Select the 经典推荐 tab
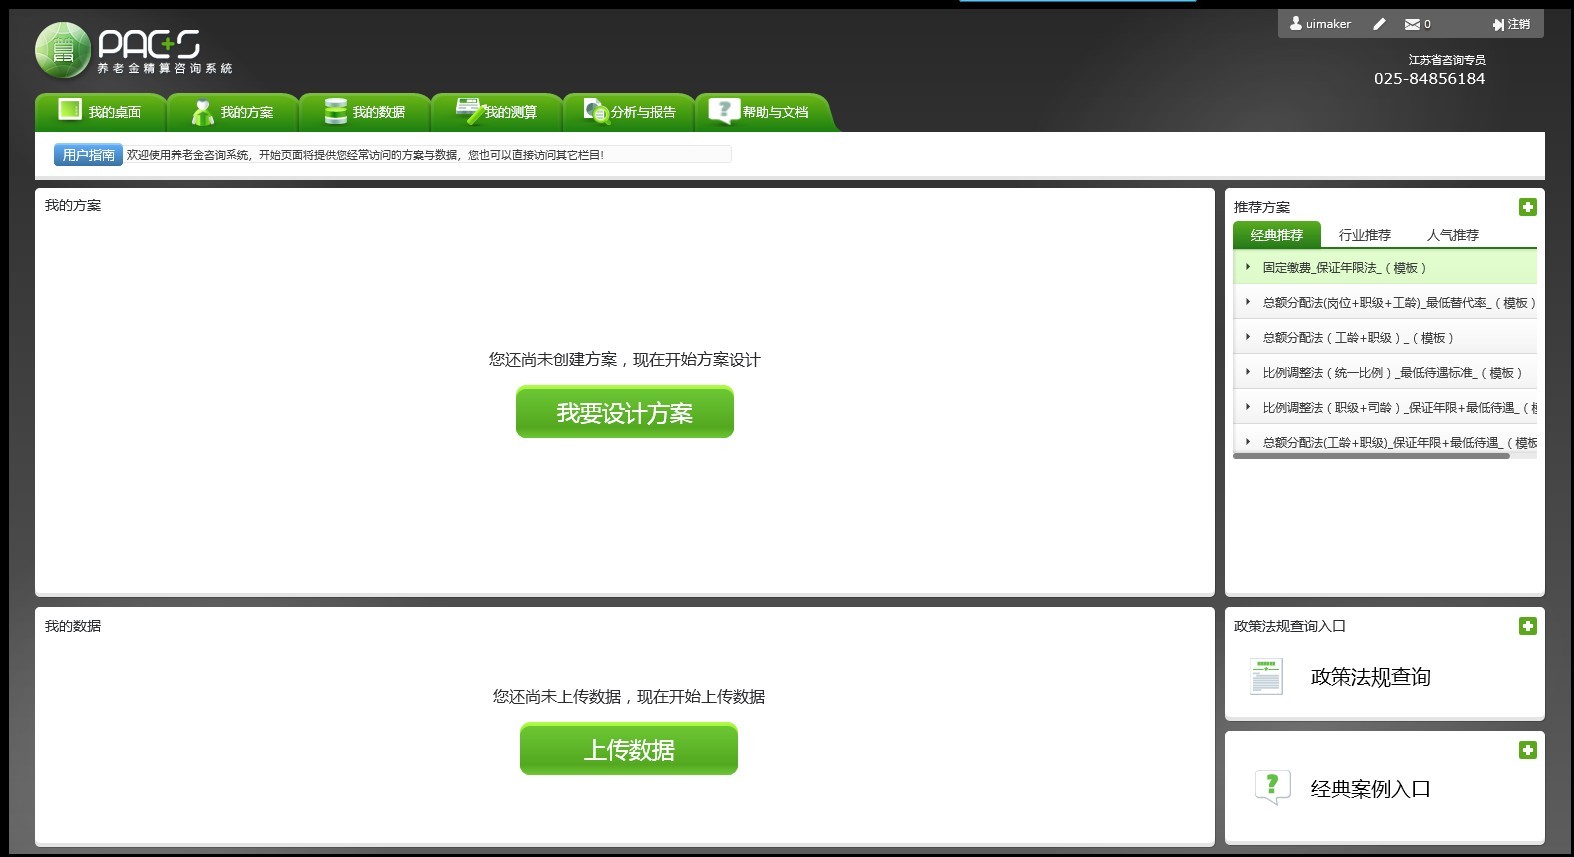Screen dimensions: 1574x857 [x=1277, y=235]
